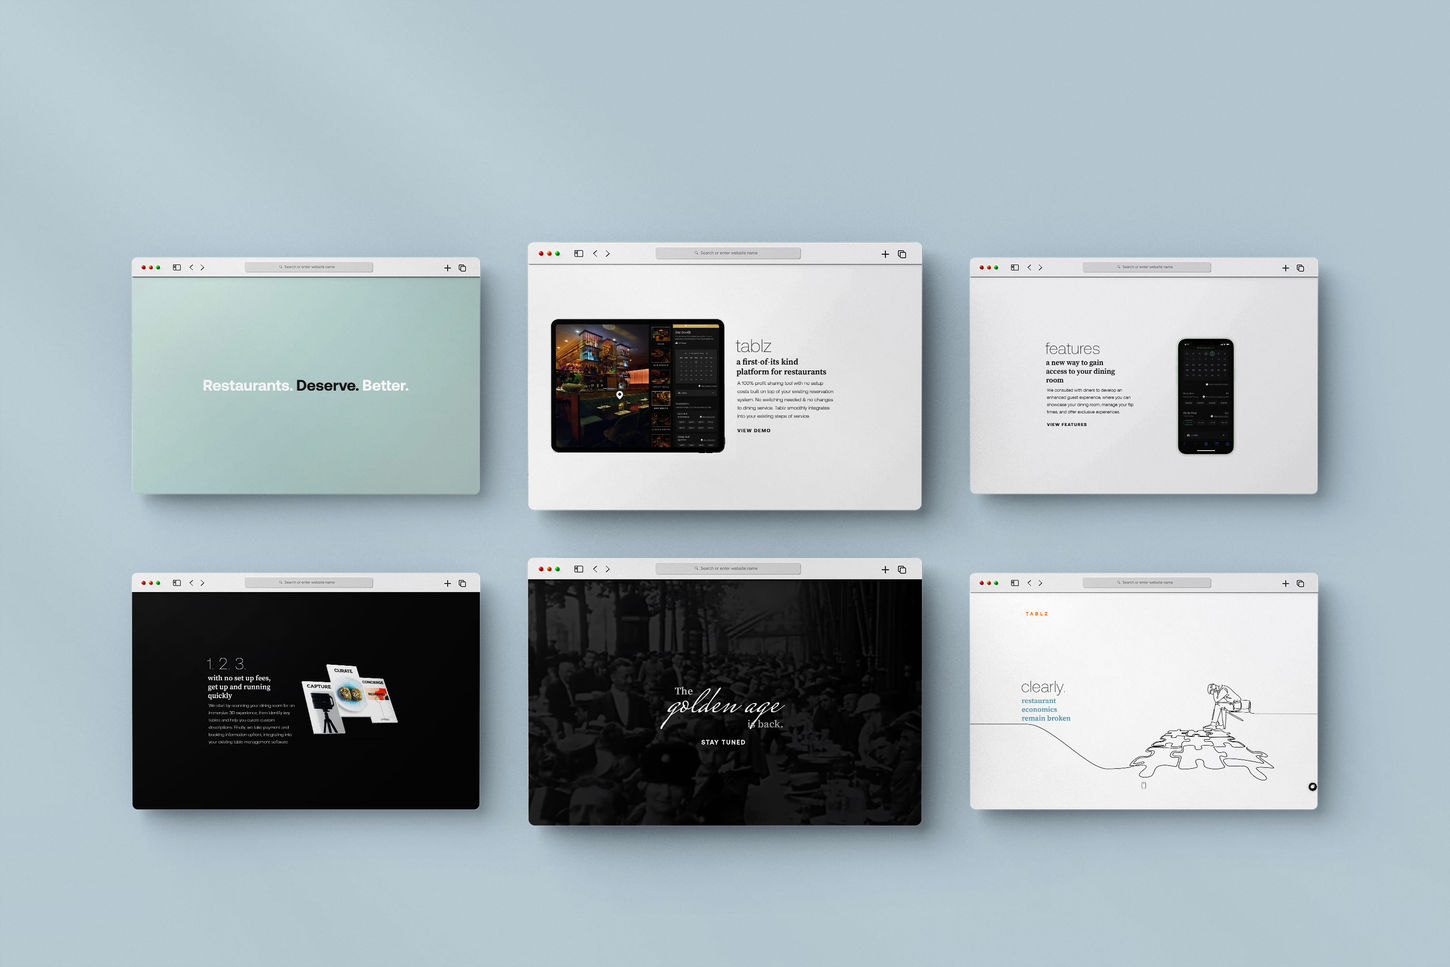Click the map pin marker on the restaurant photo
Image resolution: width=1450 pixels, height=967 pixels.
622,396
